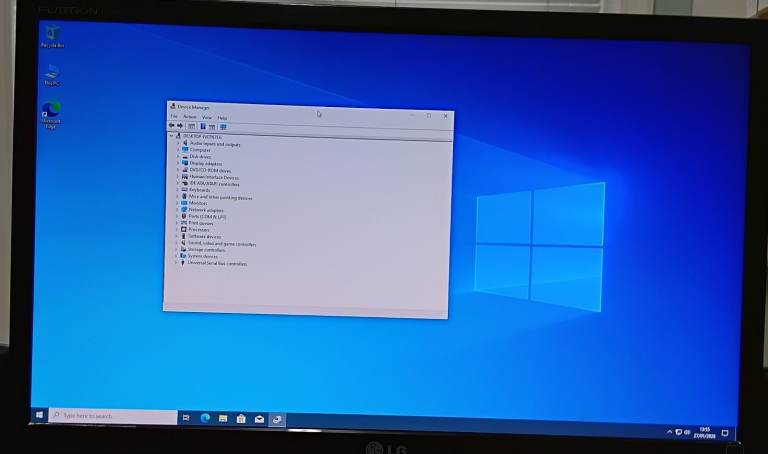768x454 pixels.
Task: Select the Processors category
Action: click(198, 230)
